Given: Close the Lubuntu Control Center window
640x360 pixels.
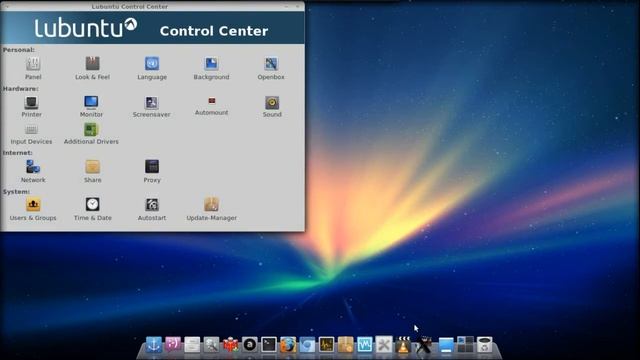Looking at the screenshot, I should [x=298, y=7].
